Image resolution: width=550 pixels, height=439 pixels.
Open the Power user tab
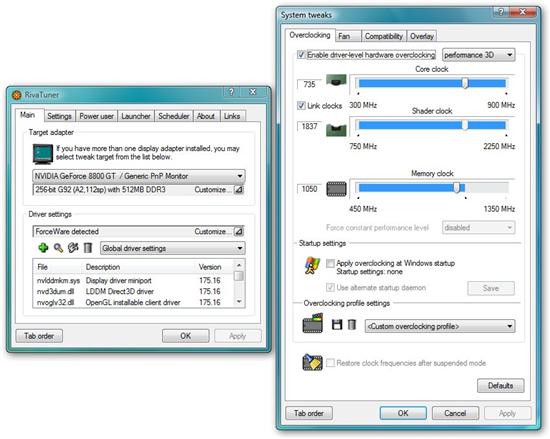(96, 116)
